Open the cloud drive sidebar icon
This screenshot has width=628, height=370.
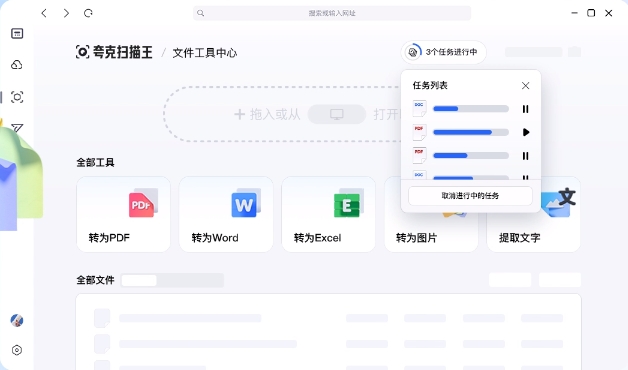tap(16, 64)
